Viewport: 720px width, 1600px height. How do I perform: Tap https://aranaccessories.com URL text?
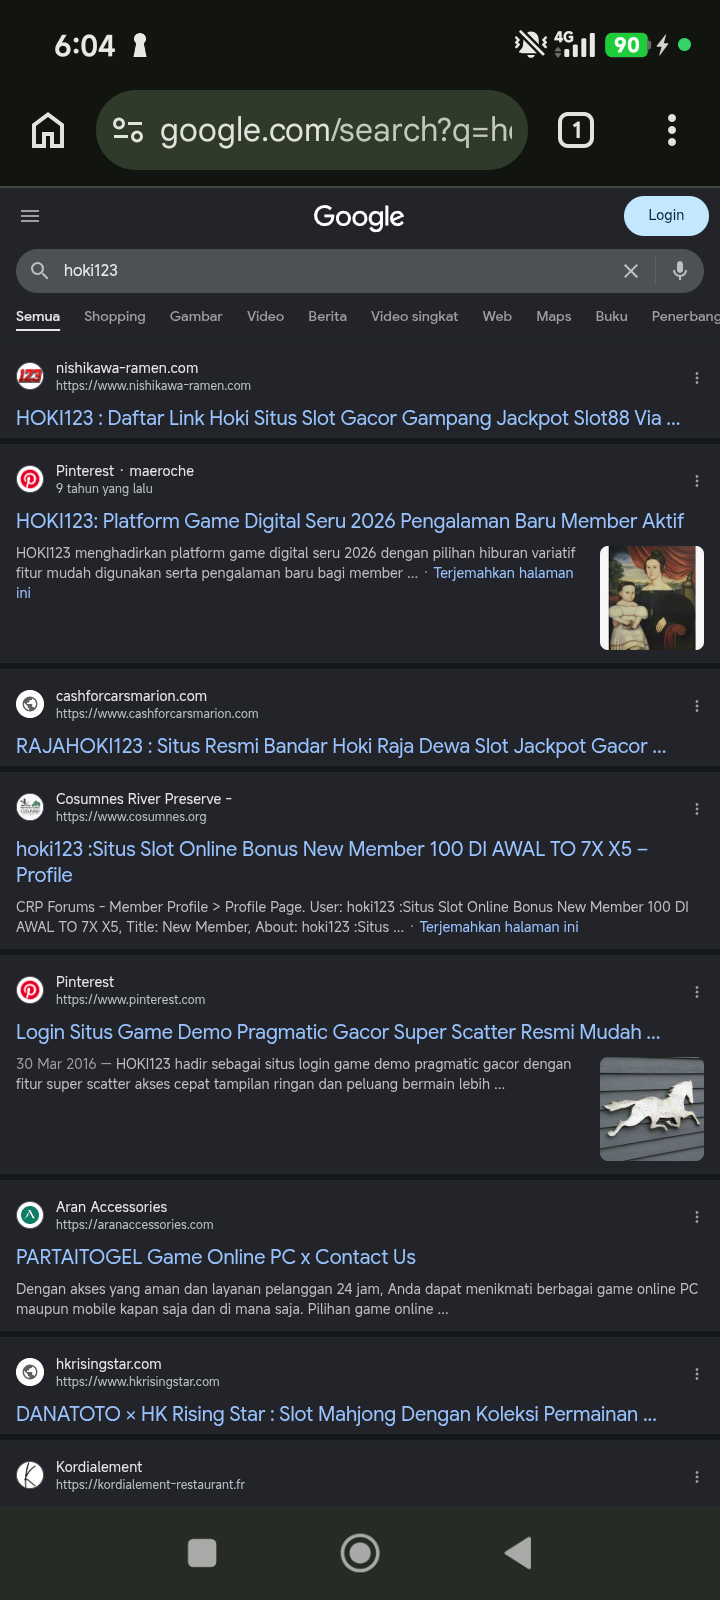135,1225
